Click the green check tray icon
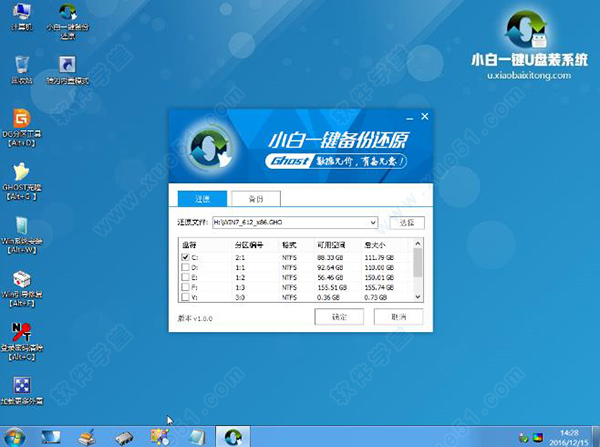Viewport: 600px width, 447px height. click(x=523, y=437)
